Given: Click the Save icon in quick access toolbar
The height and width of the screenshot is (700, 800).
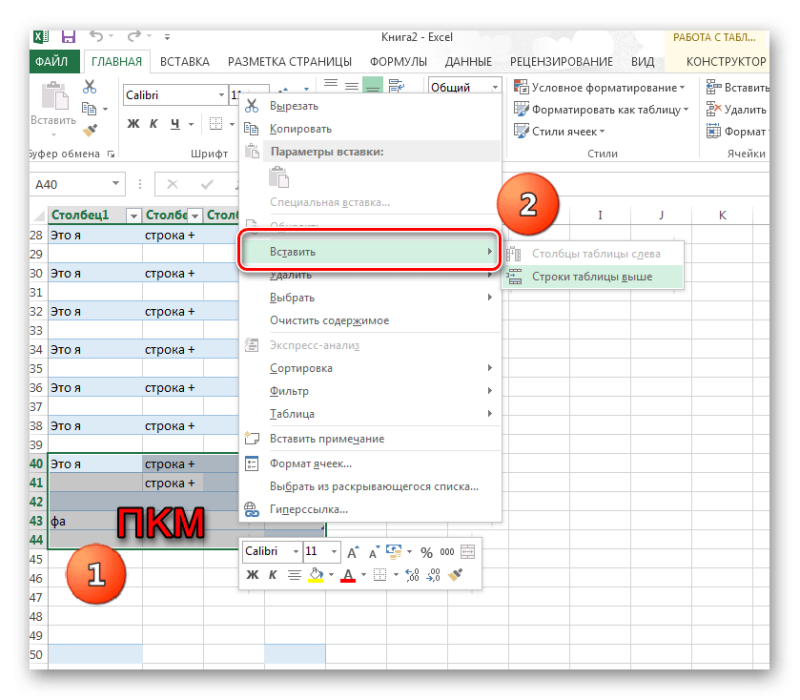Looking at the screenshot, I should tap(68, 37).
